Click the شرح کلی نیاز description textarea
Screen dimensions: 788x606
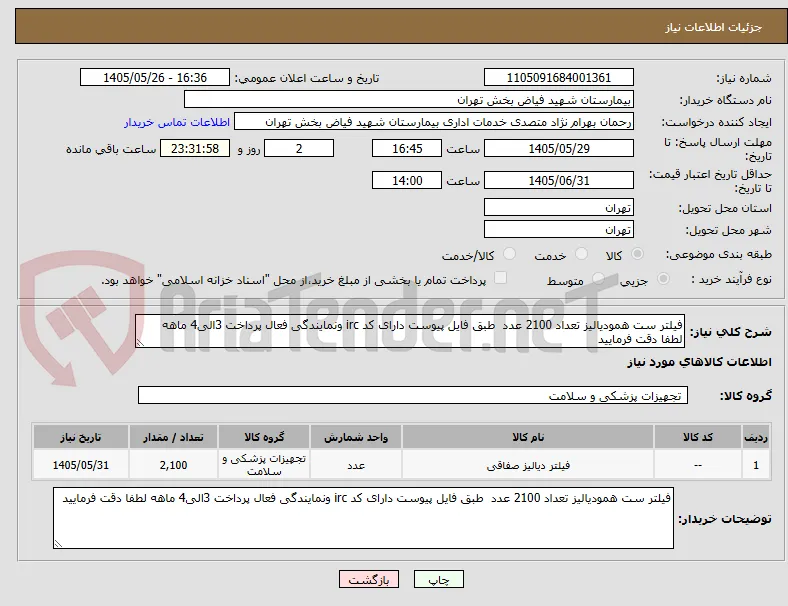tap(410, 331)
